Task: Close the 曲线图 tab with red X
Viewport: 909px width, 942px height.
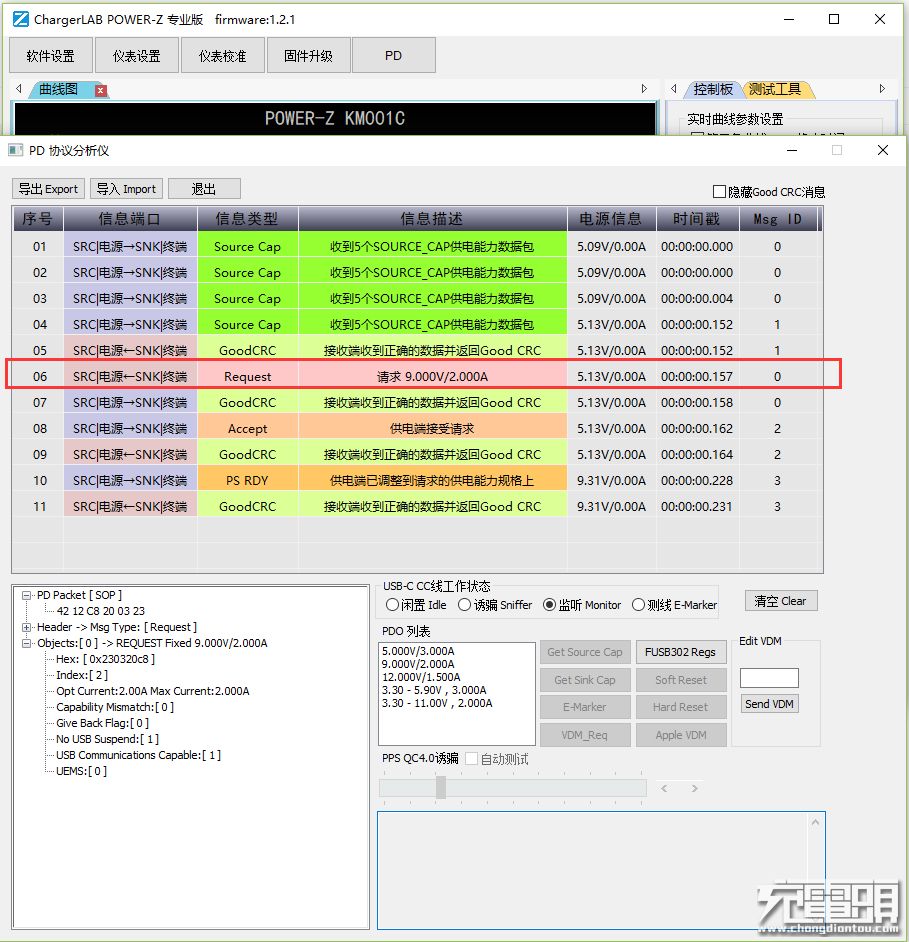Action: 101,91
